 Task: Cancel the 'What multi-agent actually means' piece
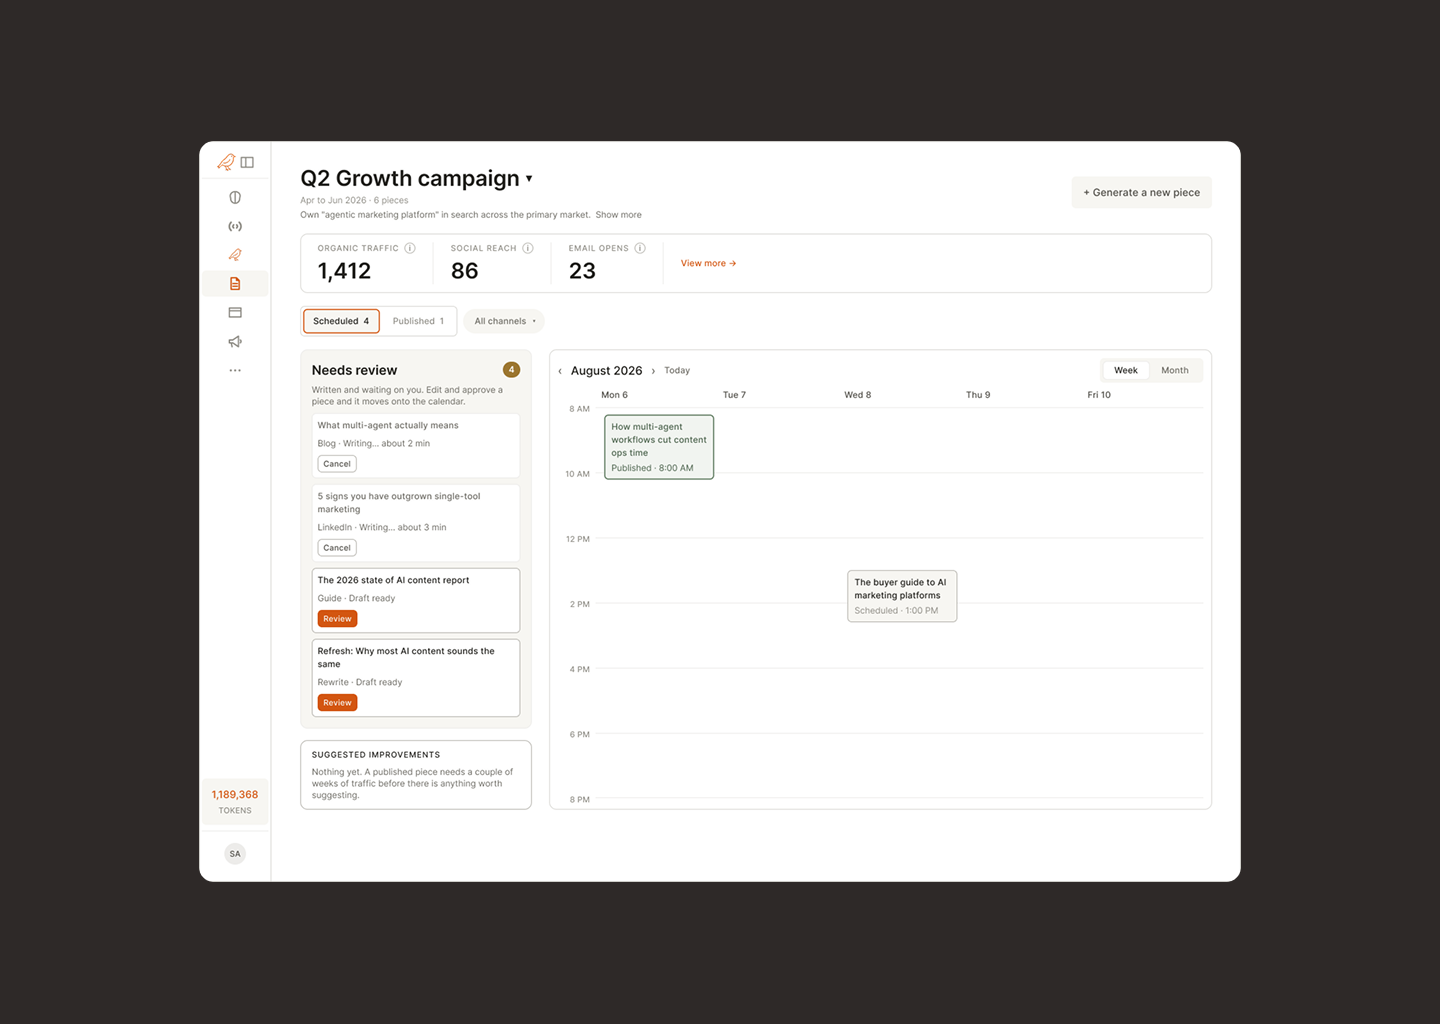coord(337,464)
